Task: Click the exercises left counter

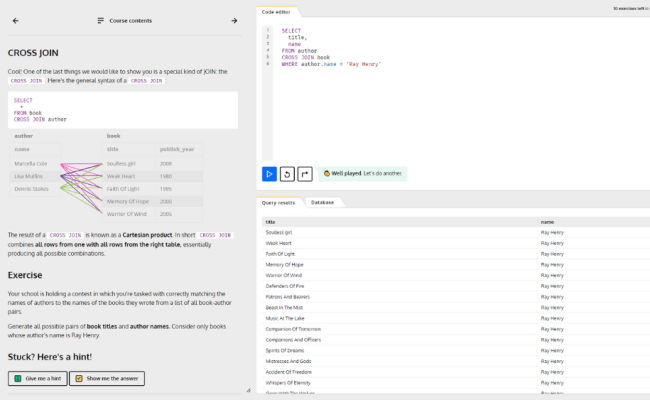Action: [631, 9]
